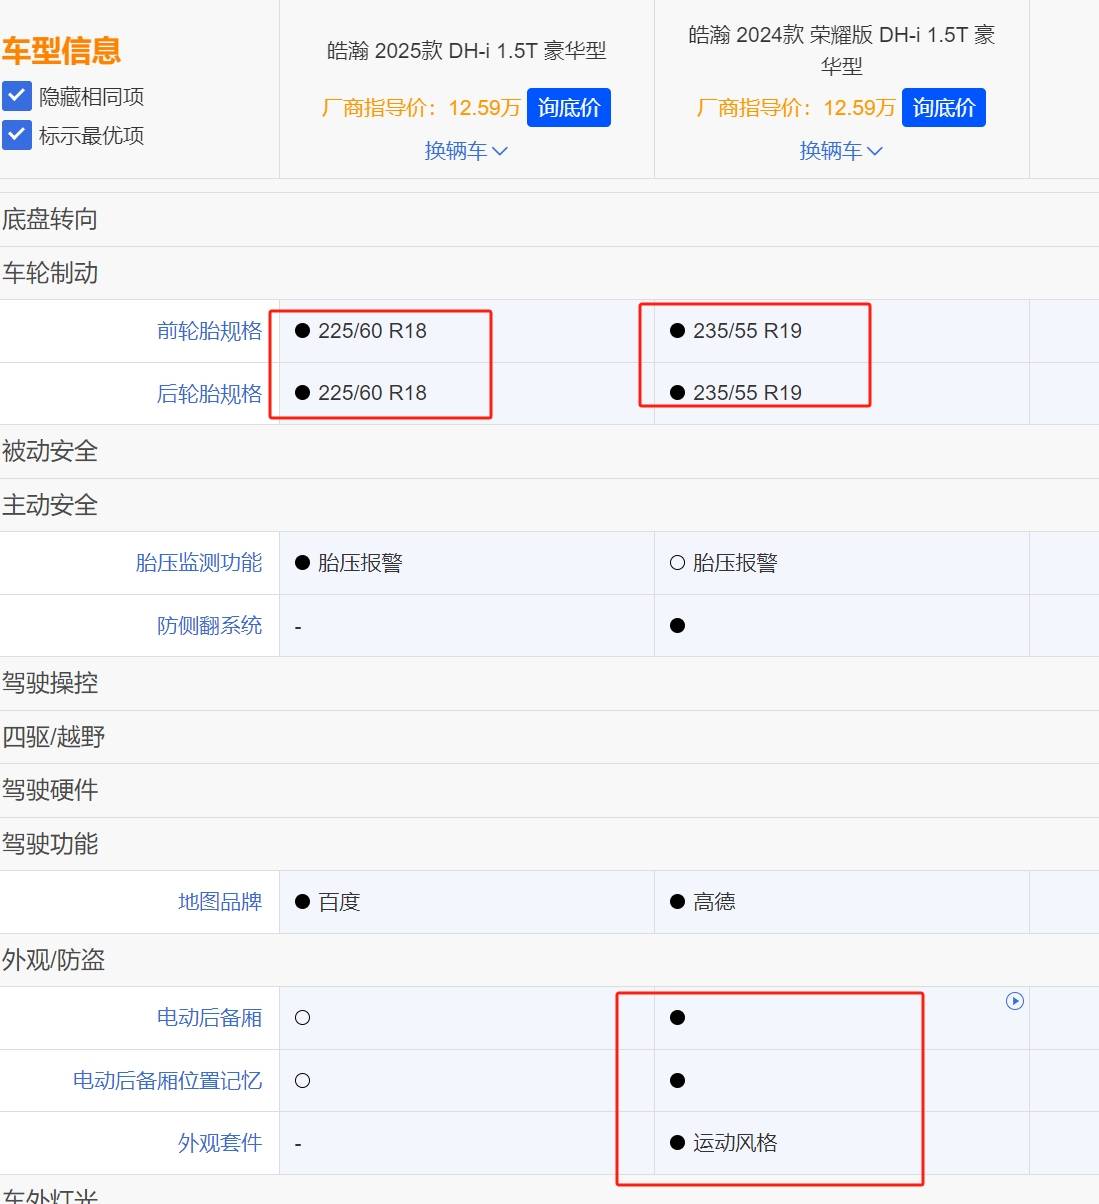Open 换辆车 dropdown for 2024款 荣耀版
The image size is (1099, 1204).
[841, 151]
